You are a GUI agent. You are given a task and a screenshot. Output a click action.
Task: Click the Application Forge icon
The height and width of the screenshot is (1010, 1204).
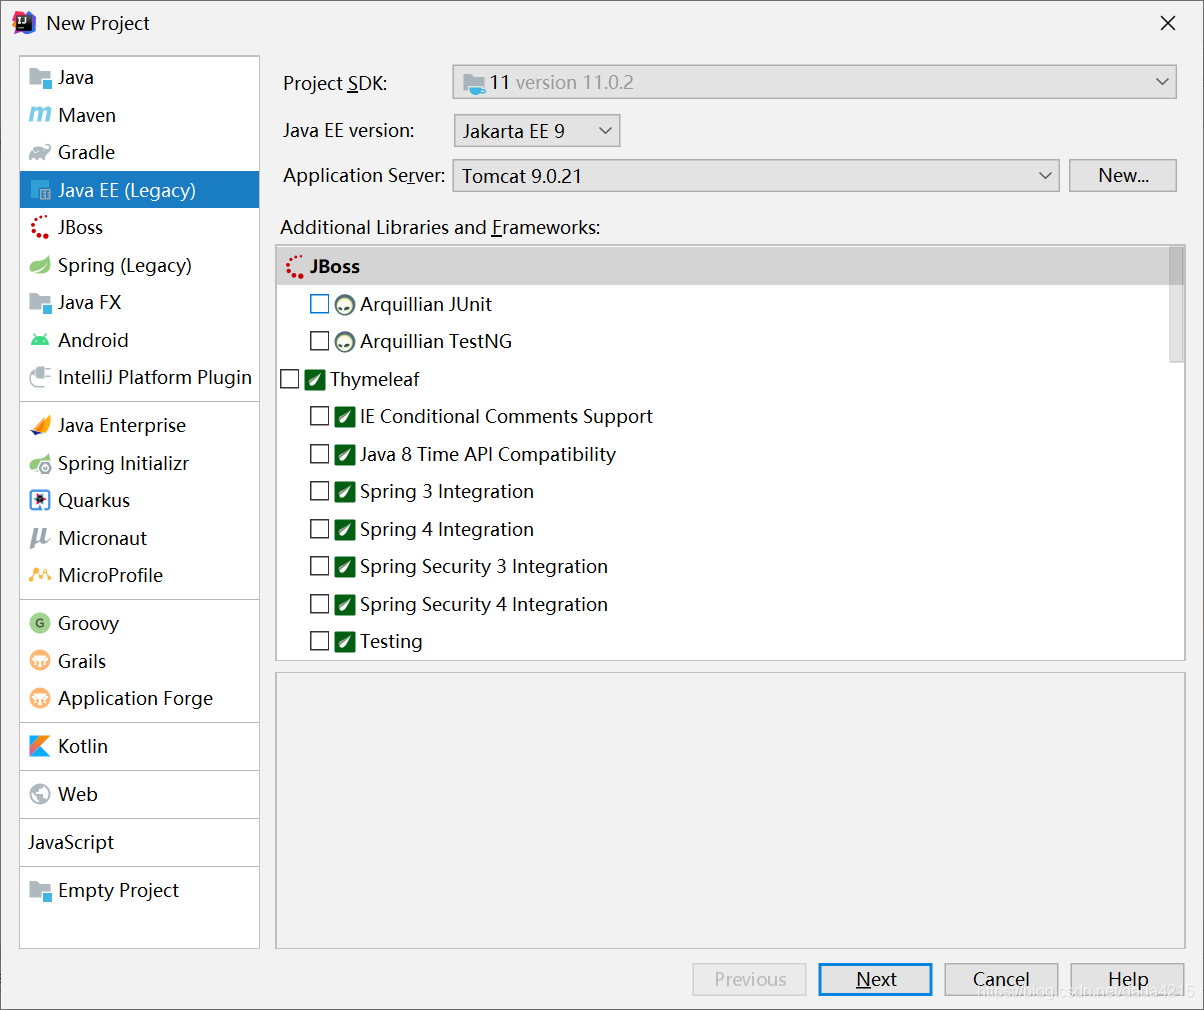pos(40,699)
